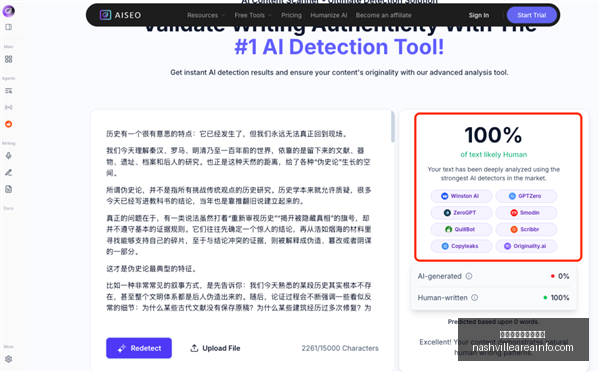Click the info icon next to AI-generated
Viewport: 600px width, 372px height.
point(469,276)
